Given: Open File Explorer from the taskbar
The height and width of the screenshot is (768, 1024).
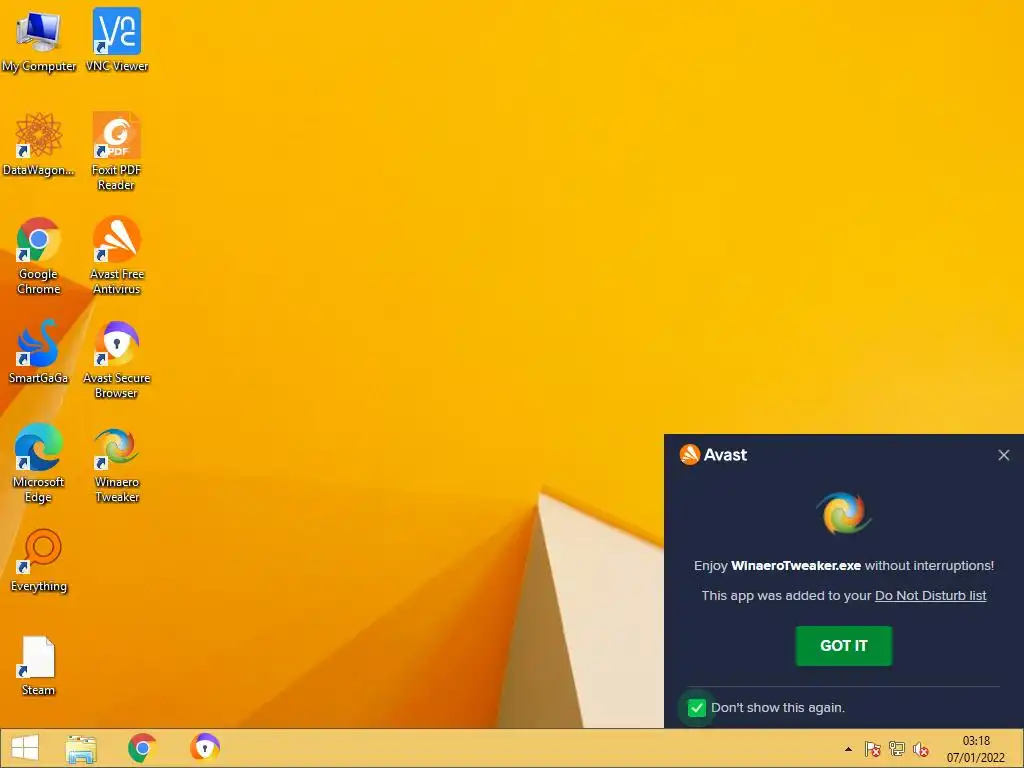Looking at the screenshot, I should [81, 748].
